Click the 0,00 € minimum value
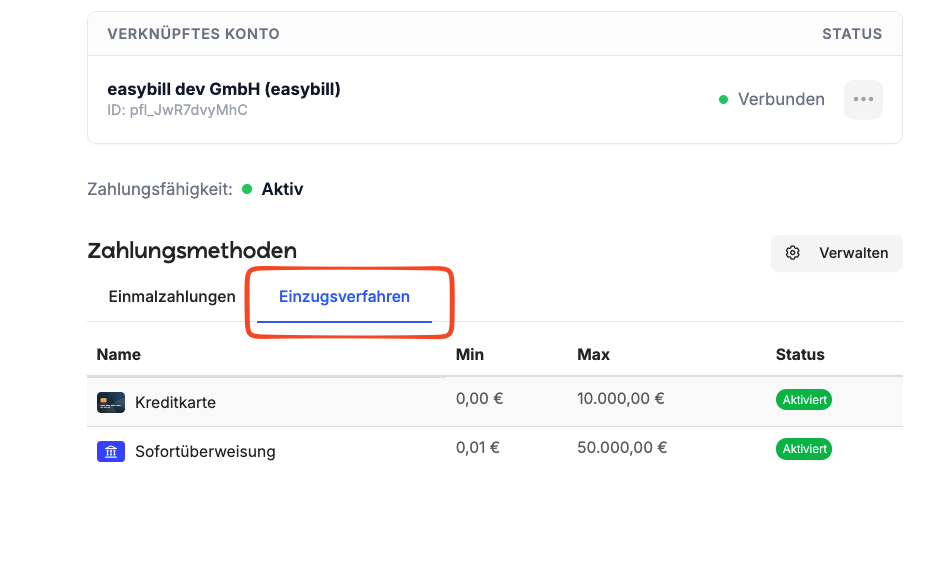Viewport: 942px width, 578px height. [x=479, y=399]
